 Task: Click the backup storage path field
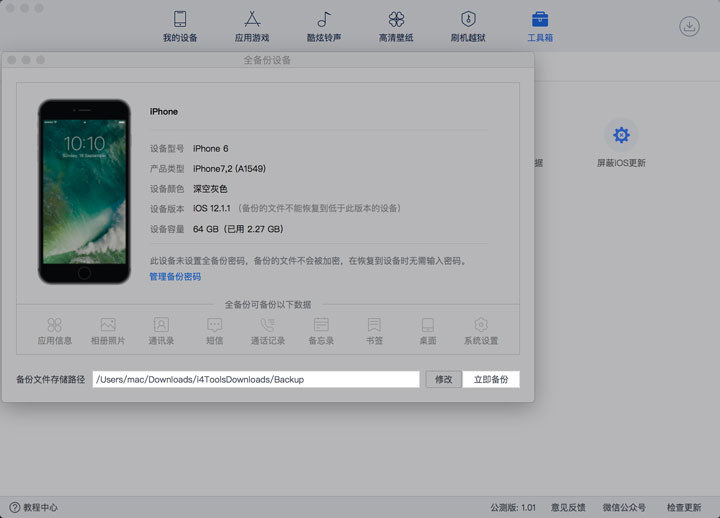pyautogui.click(x=255, y=379)
